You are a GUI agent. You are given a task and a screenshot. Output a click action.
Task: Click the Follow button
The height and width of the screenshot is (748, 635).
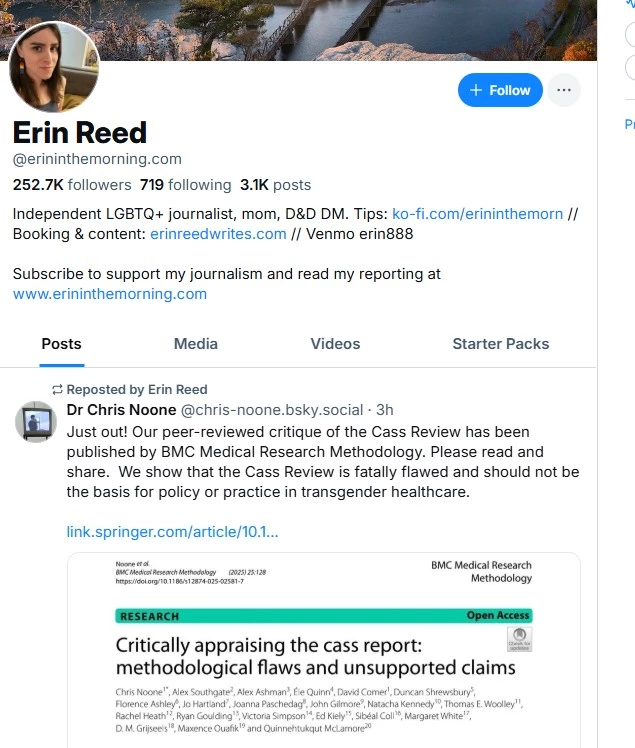[500, 90]
